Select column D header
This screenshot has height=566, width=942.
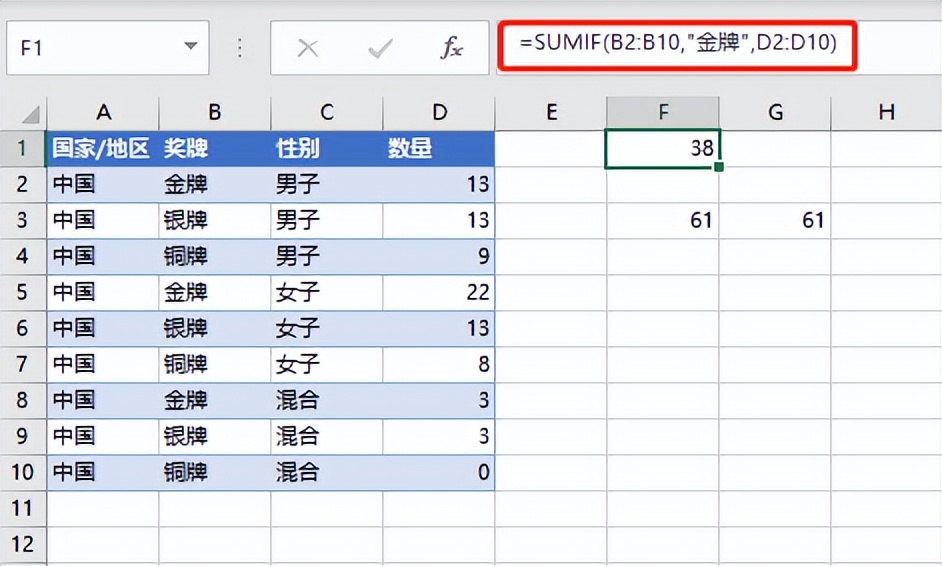[439, 112]
